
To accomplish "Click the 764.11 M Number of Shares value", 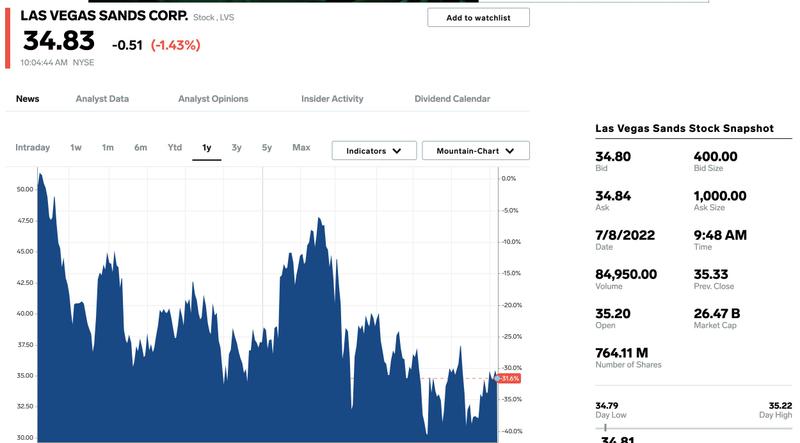I will 621,353.
